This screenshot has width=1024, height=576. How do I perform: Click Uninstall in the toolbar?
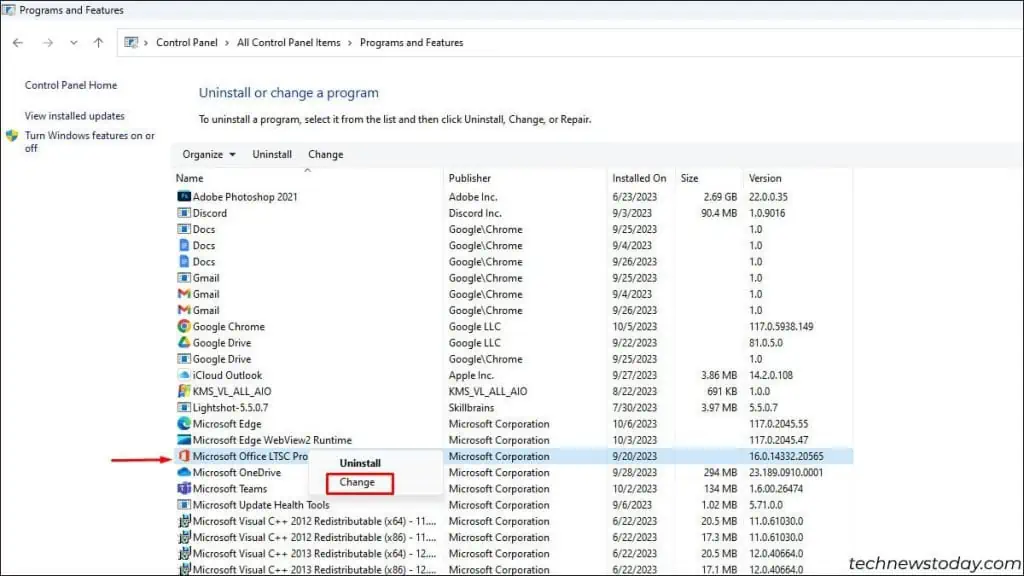[272, 154]
